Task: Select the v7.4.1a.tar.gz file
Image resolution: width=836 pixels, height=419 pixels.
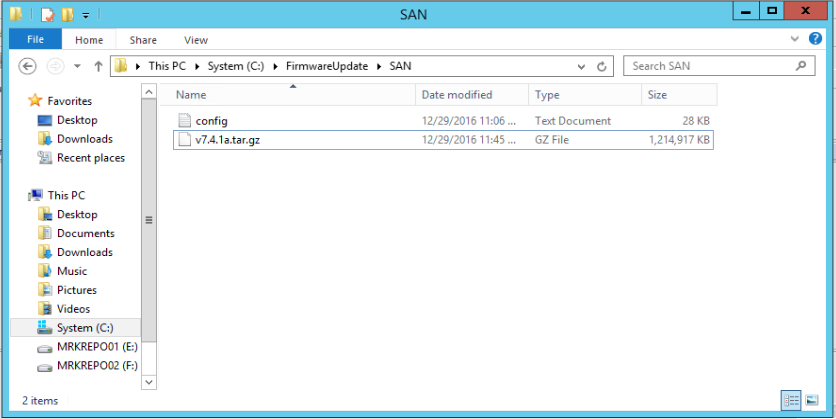Action: pos(443,140)
